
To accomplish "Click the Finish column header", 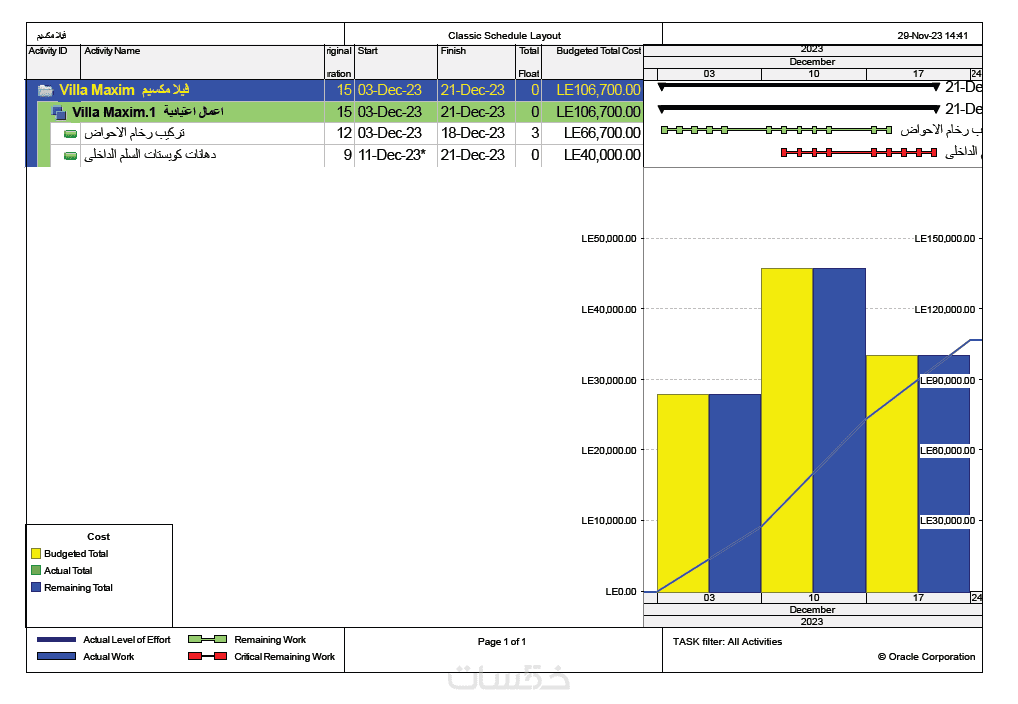I will (x=476, y=62).
